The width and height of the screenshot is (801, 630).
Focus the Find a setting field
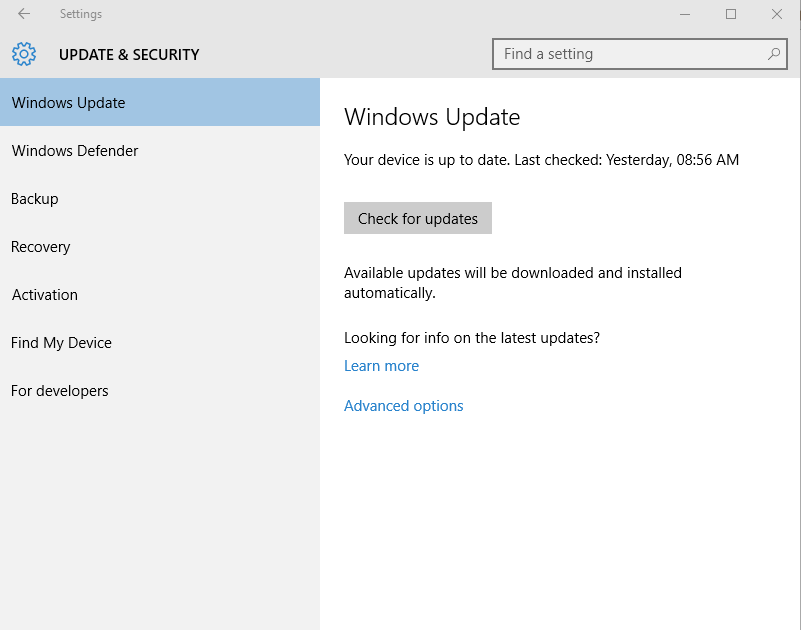tap(640, 54)
